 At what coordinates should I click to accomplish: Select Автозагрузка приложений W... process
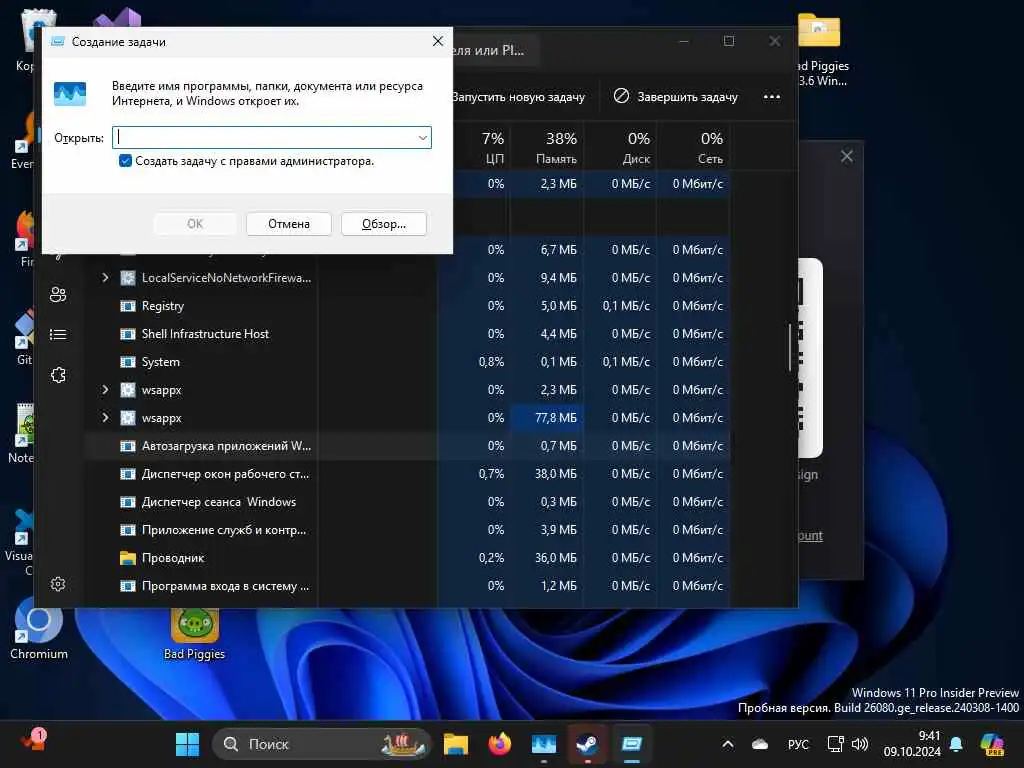tap(408, 445)
